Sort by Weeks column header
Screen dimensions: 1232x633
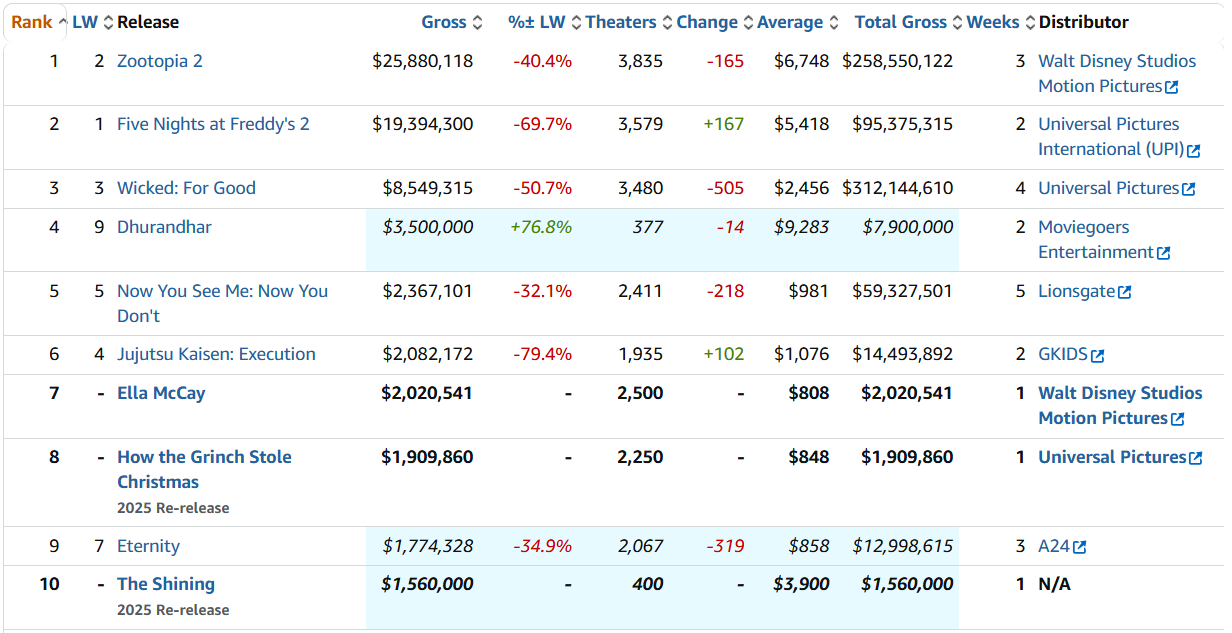(993, 22)
